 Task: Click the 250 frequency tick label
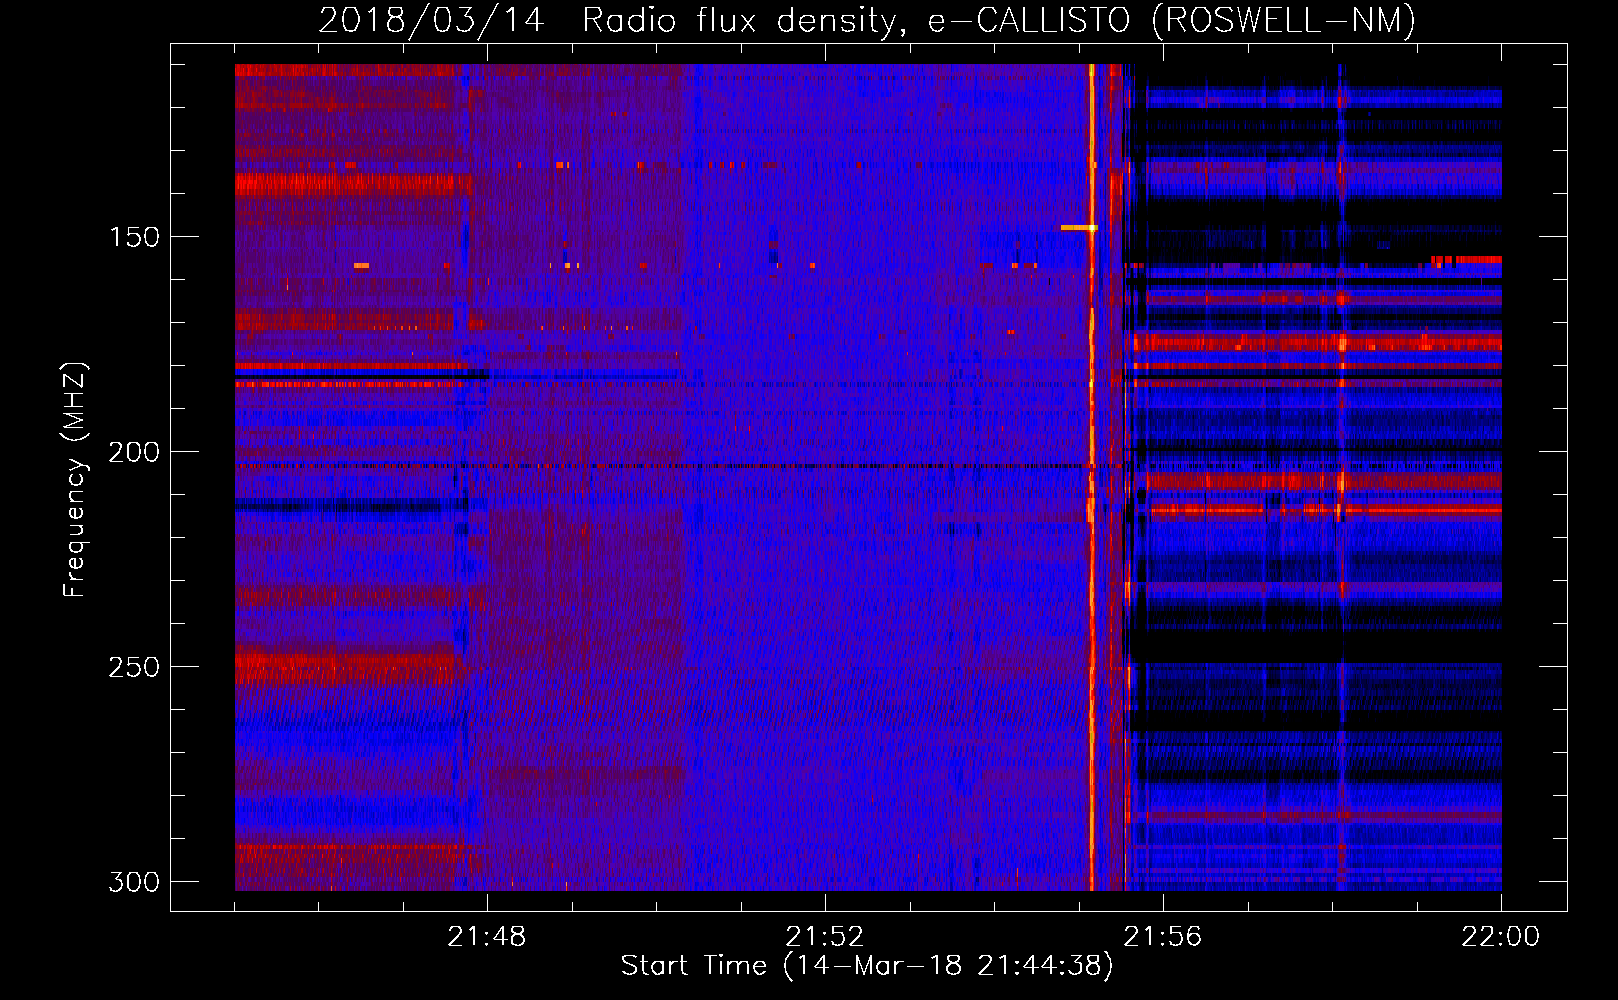(134, 667)
